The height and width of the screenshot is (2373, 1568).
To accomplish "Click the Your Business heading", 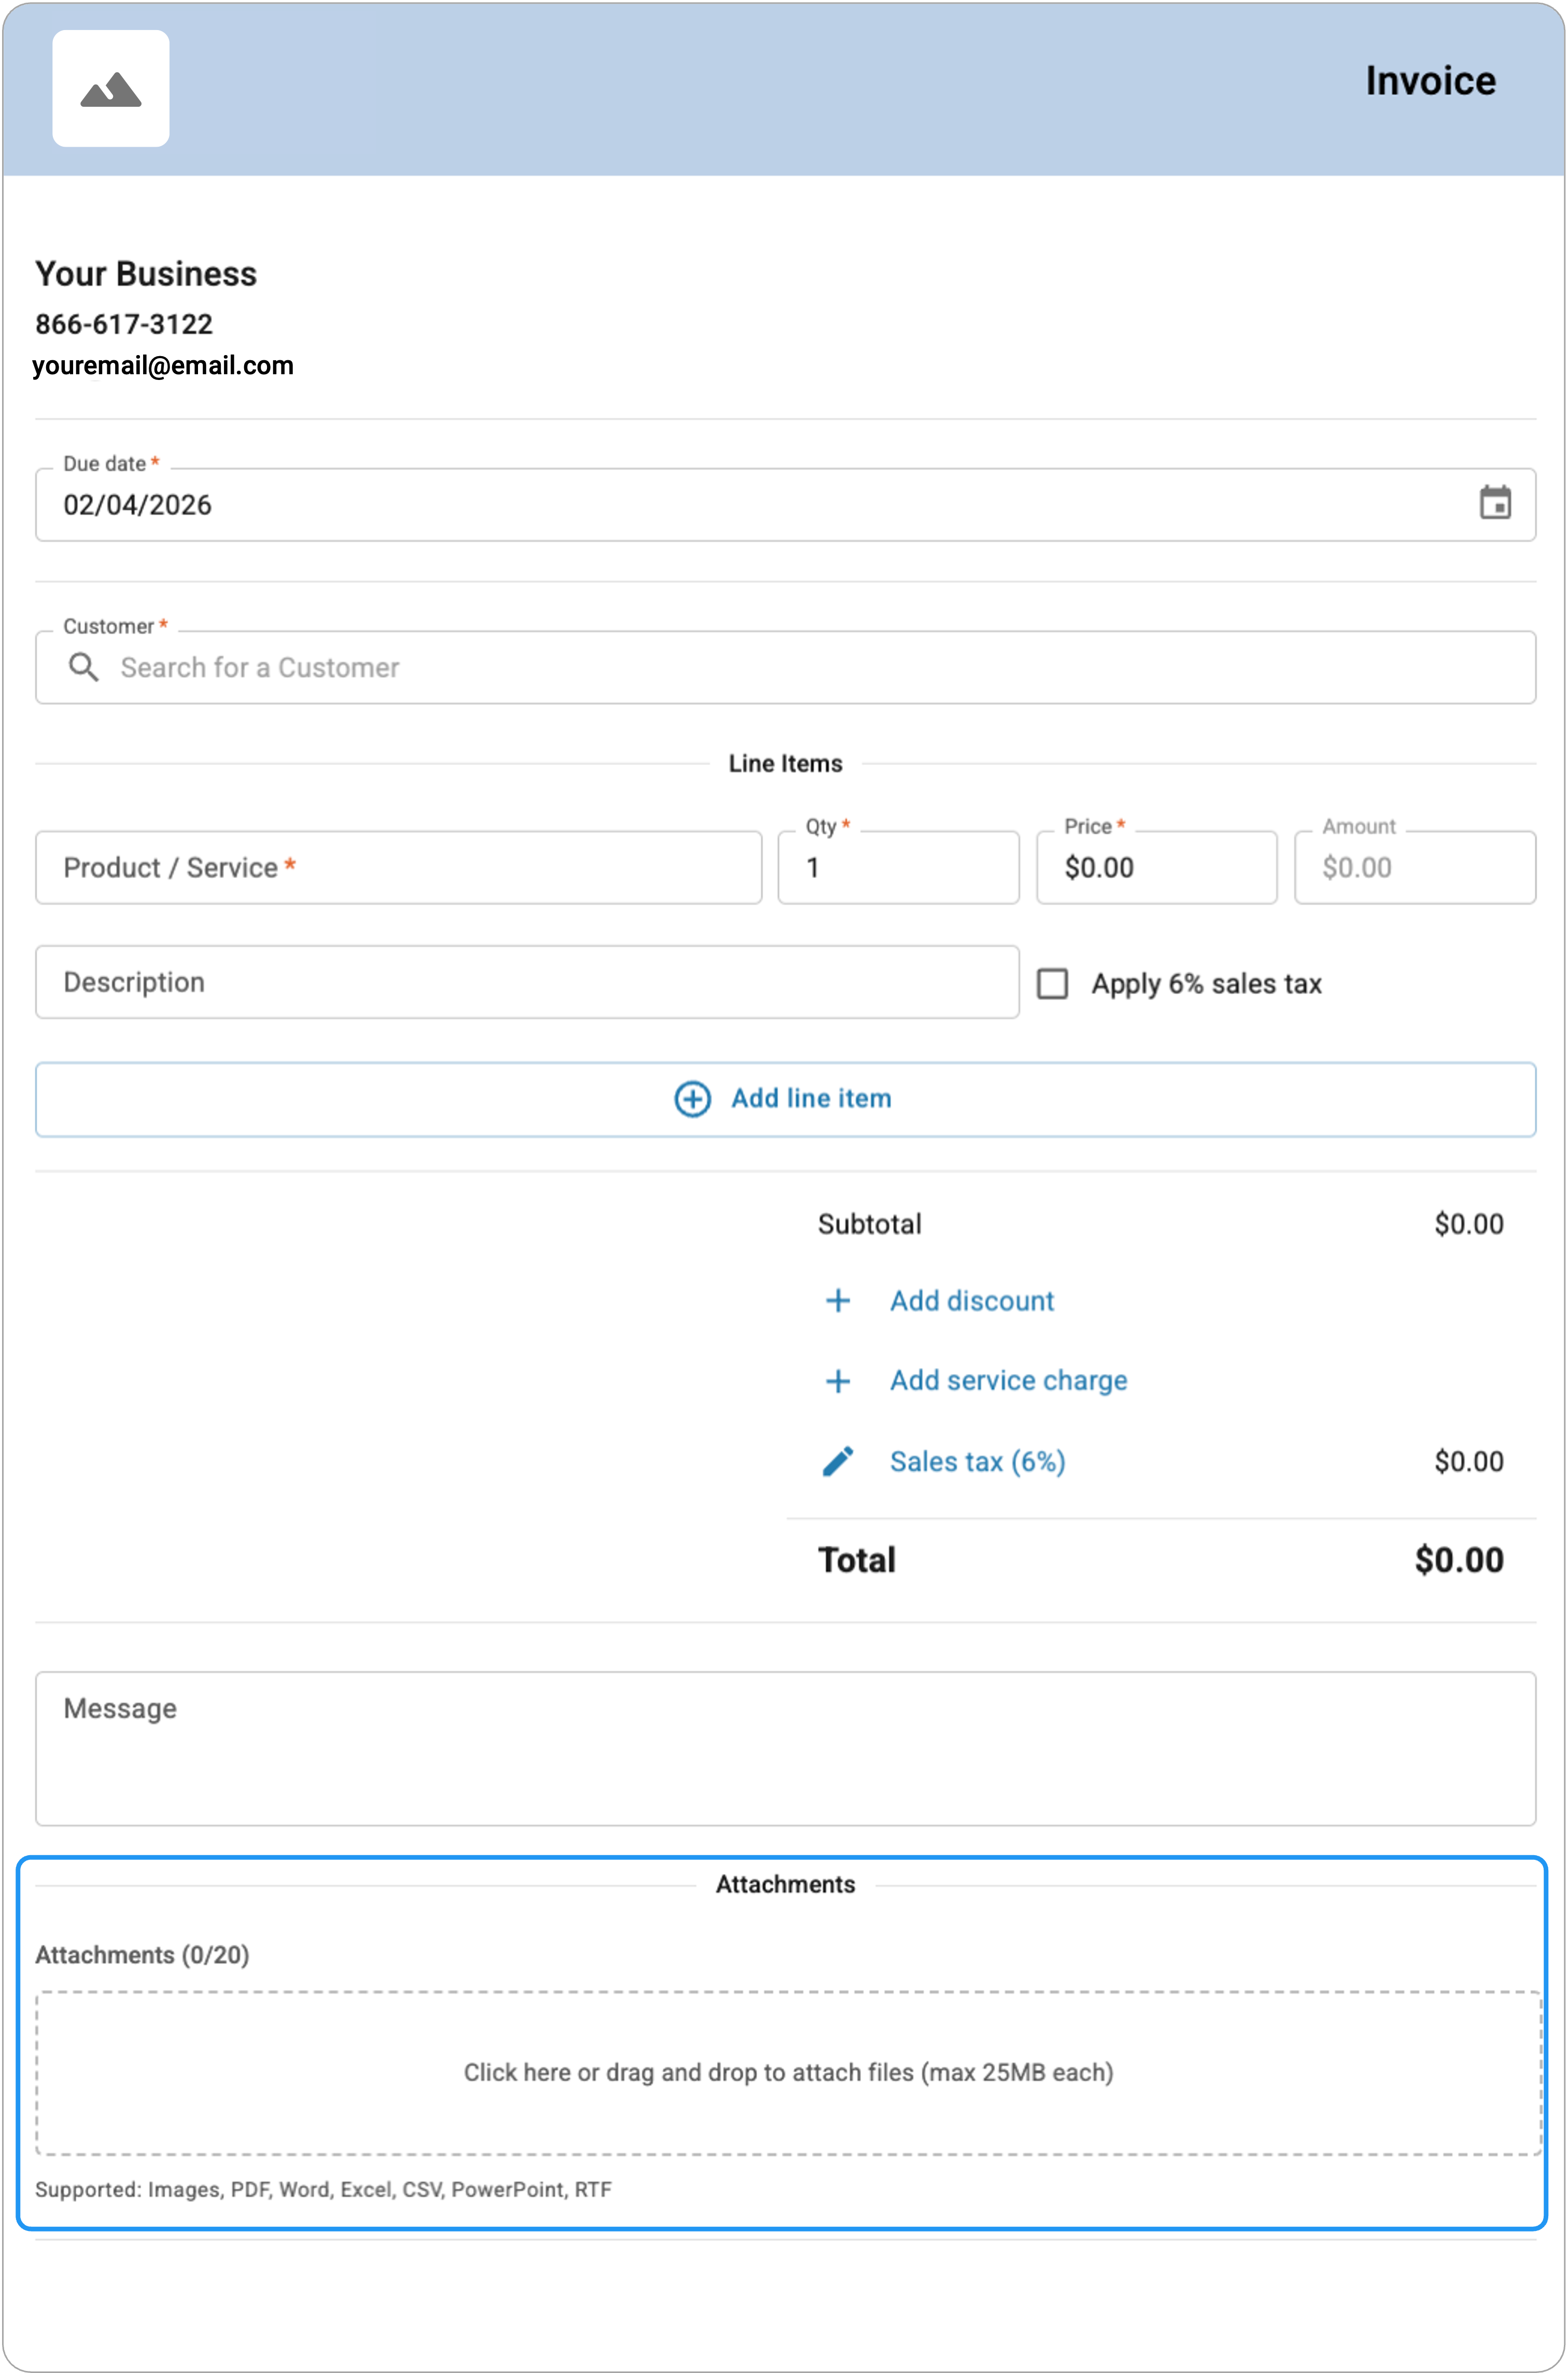I will click(x=146, y=274).
